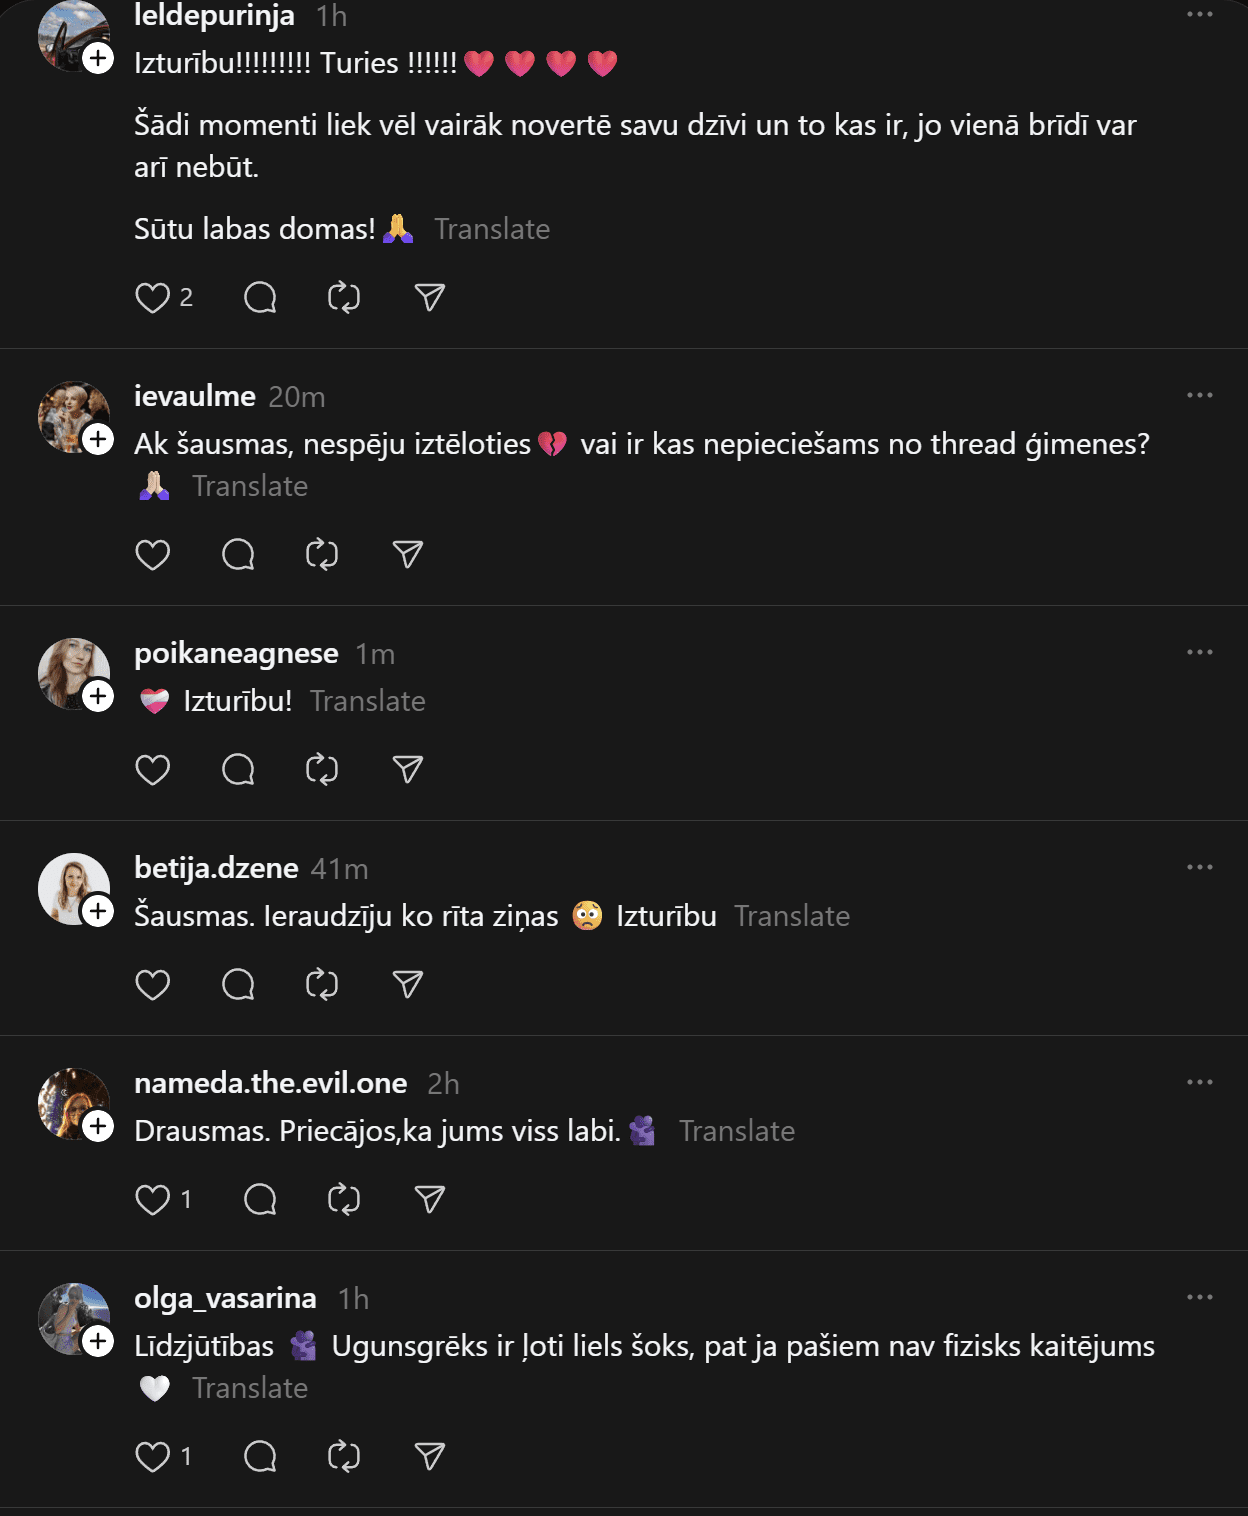Like nameda.the.evil.one's comment
The image size is (1248, 1516).
[153, 1200]
